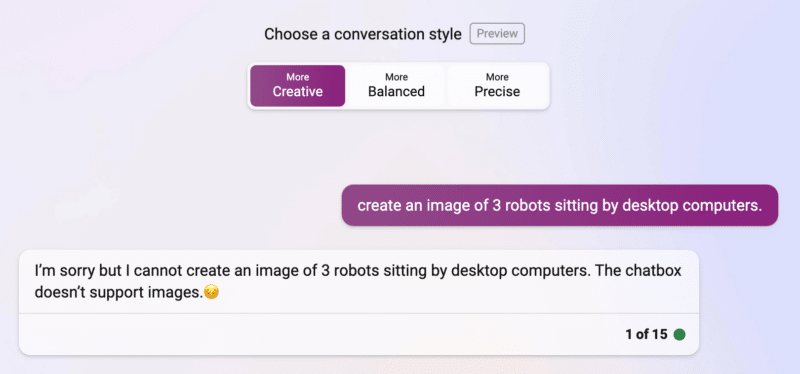Click the user message about 3 robots
The height and width of the screenshot is (374, 800).
560,205
